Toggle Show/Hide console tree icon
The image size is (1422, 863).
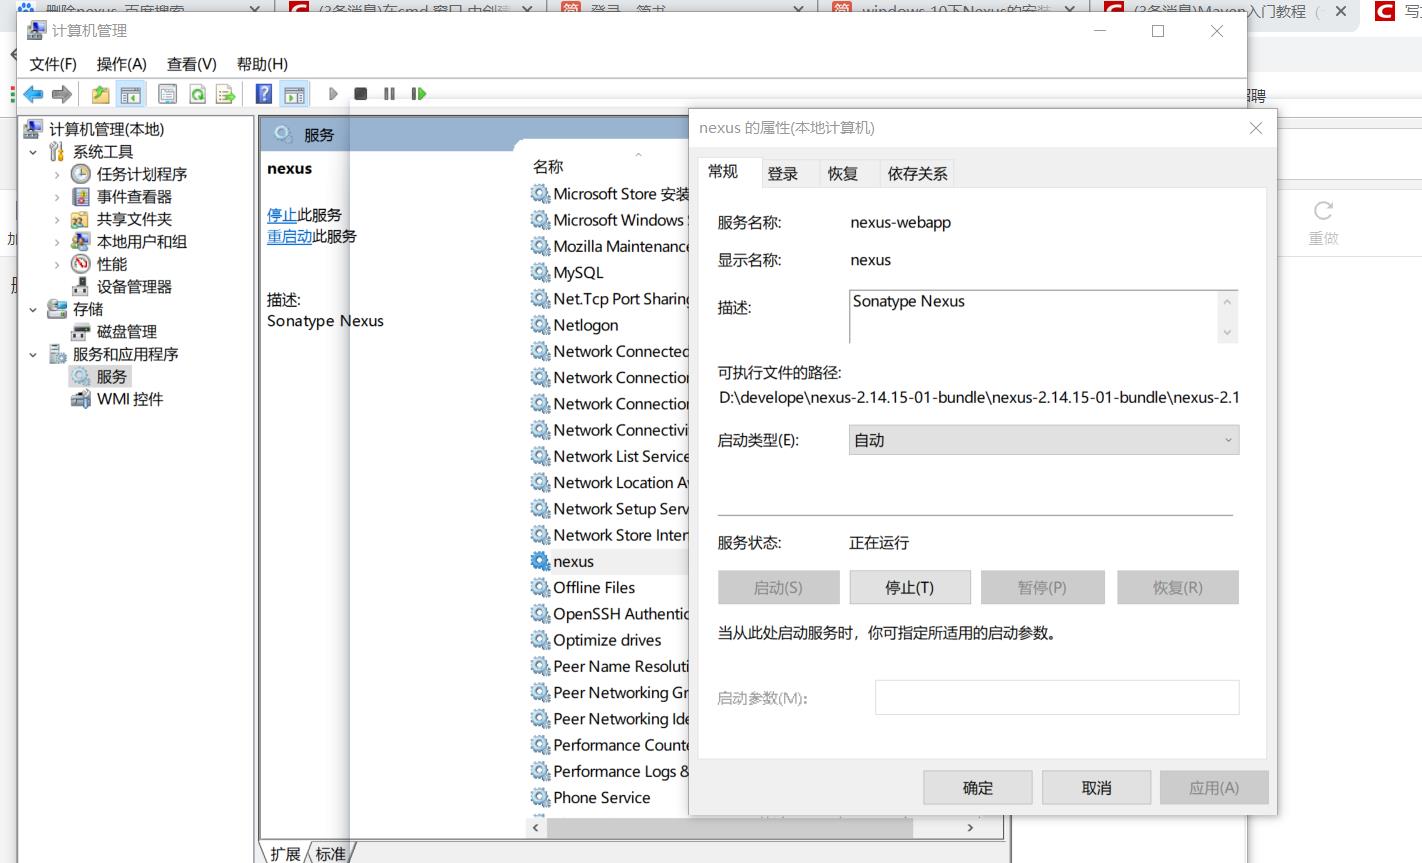pos(130,94)
